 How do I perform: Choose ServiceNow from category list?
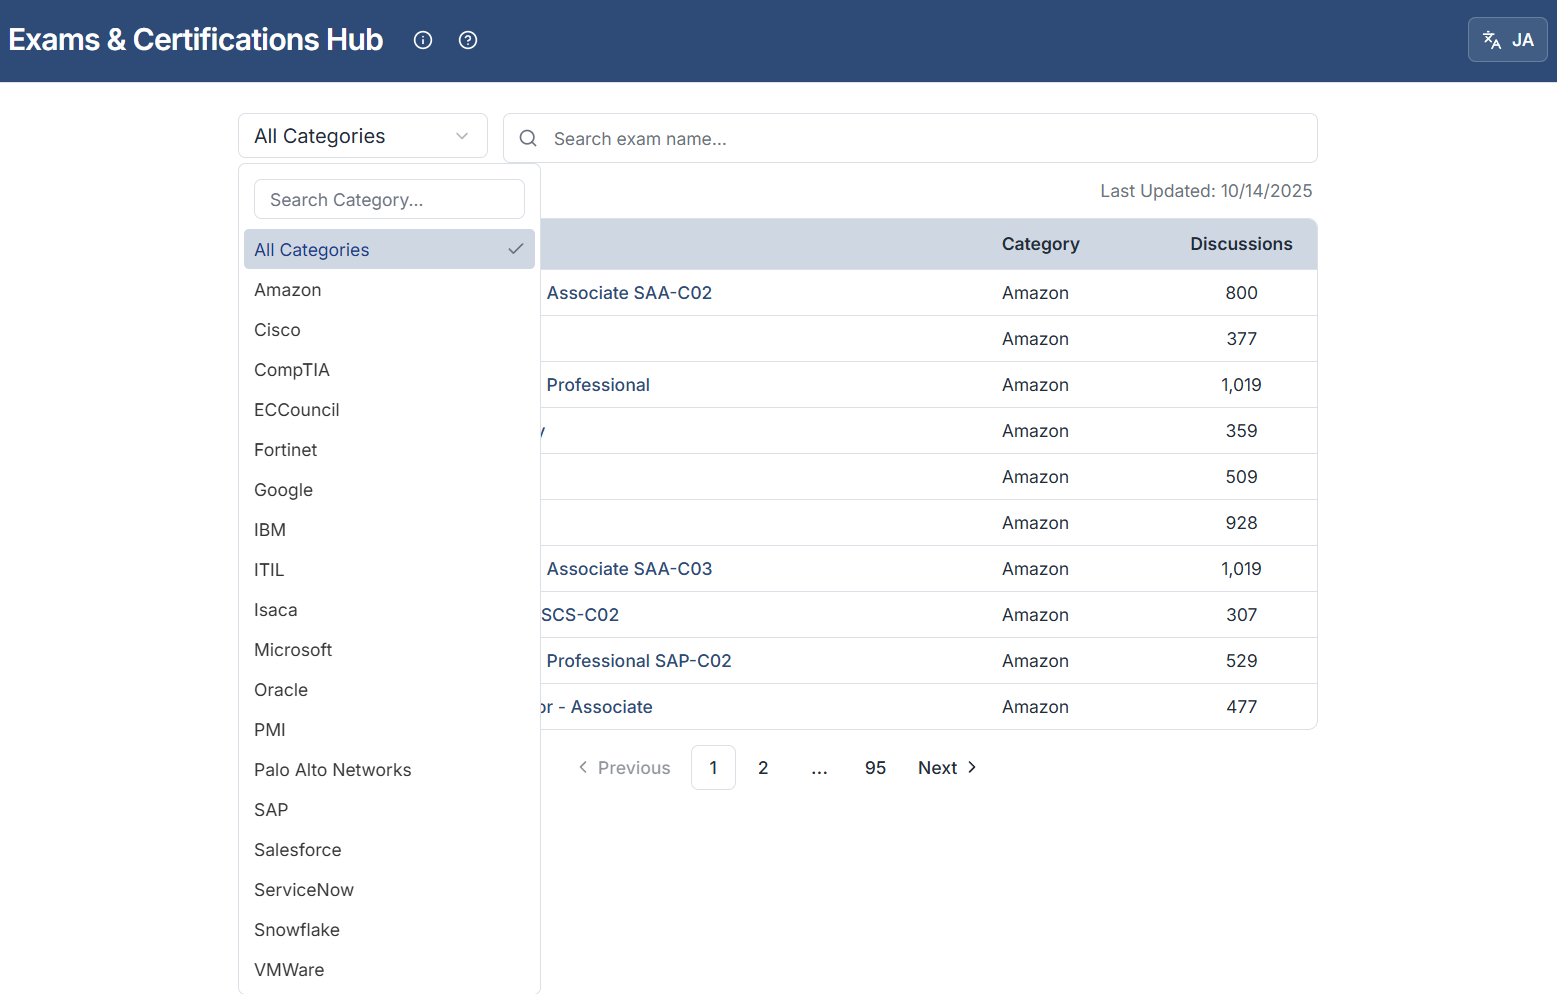(x=389, y=889)
